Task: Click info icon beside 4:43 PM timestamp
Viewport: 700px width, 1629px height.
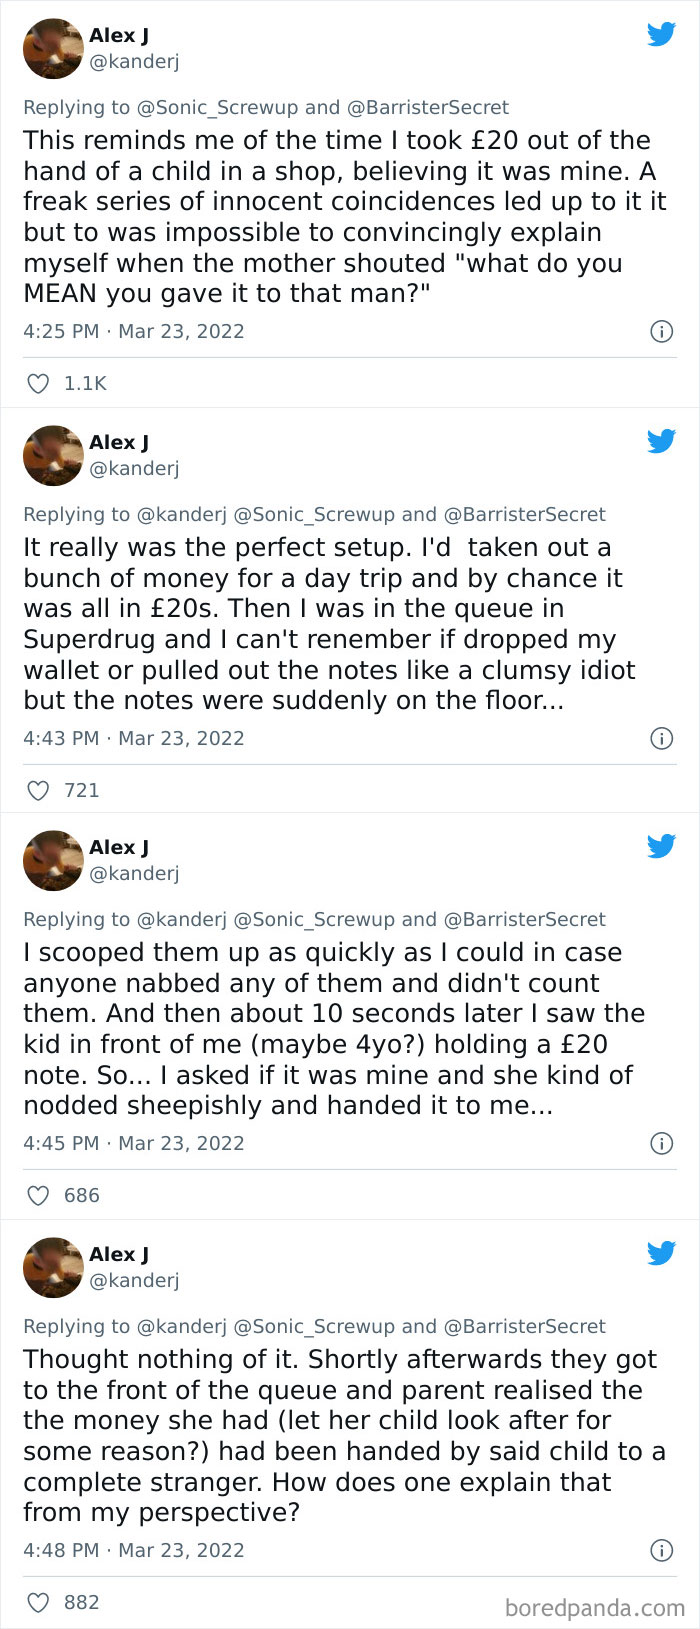Action: point(662,738)
